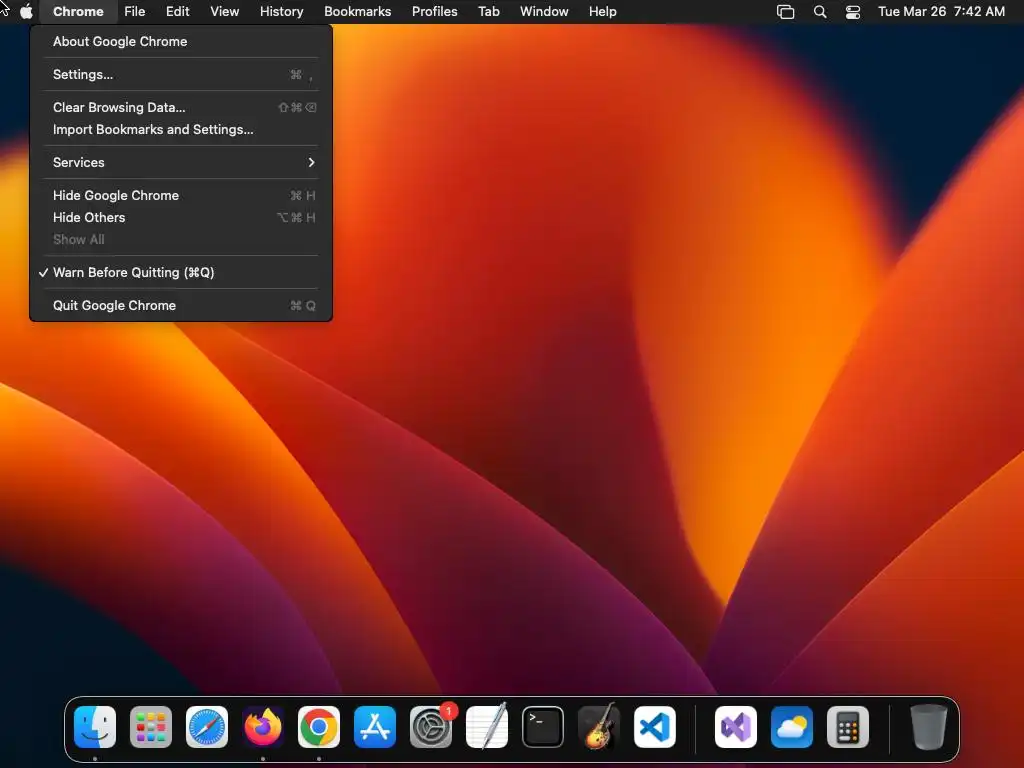
Task: Expand the Services submenu
Action: [x=181, y=163]
